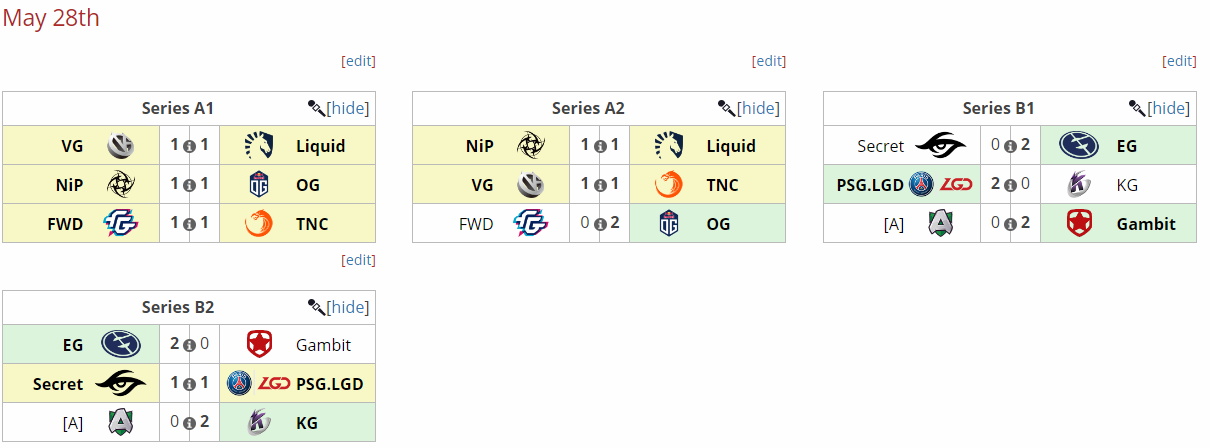This screenshot has width=1210, height=448.
Task: Open the PSG.LGD team link in Series B2
Action: [329, 384]
